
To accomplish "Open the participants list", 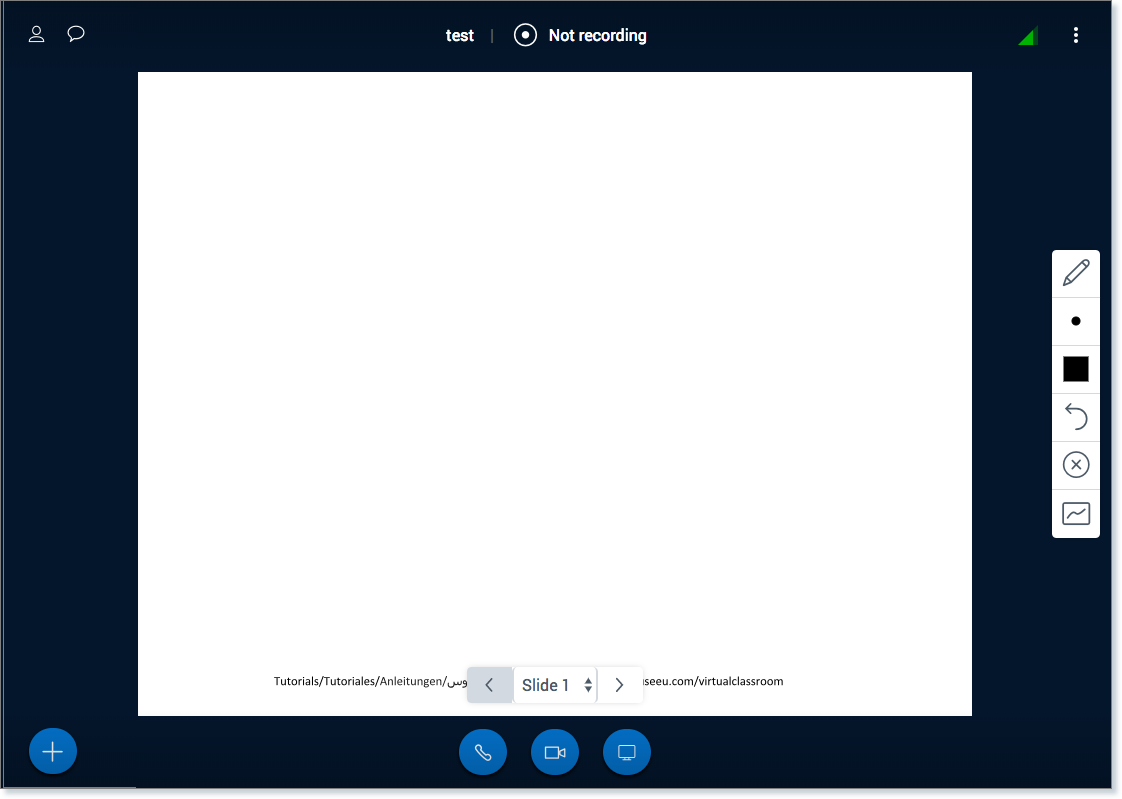I will pos(36,34).
